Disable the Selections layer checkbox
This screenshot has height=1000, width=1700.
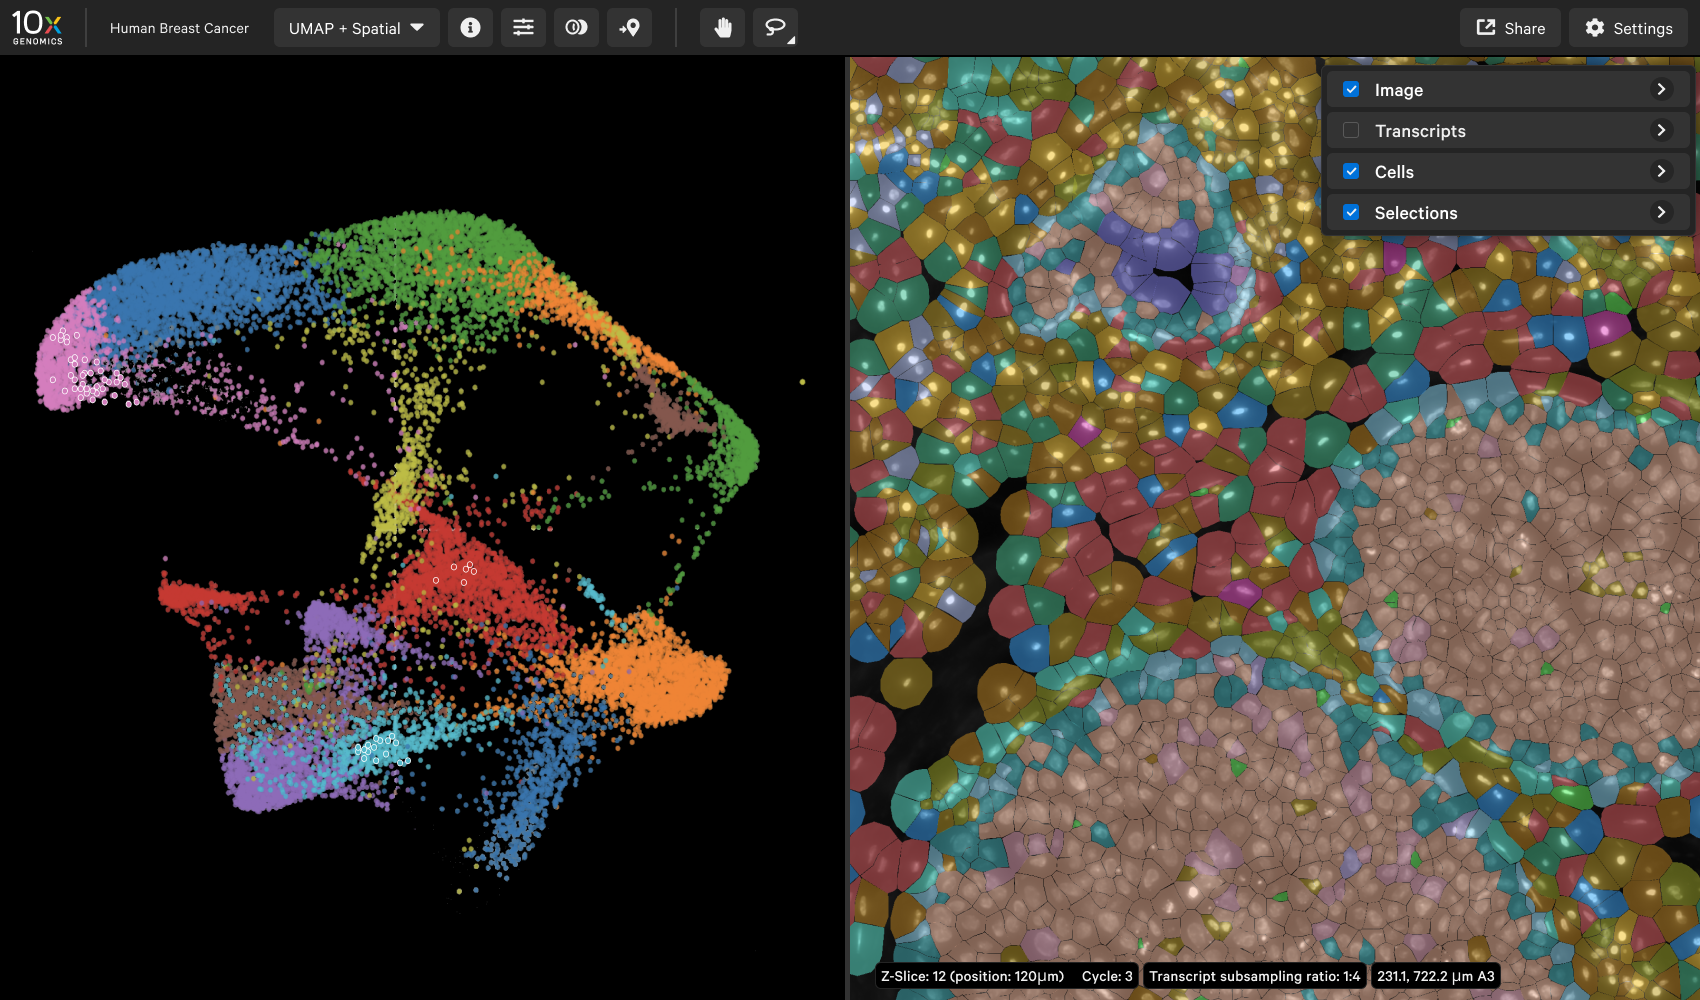tap(1351, 213)
